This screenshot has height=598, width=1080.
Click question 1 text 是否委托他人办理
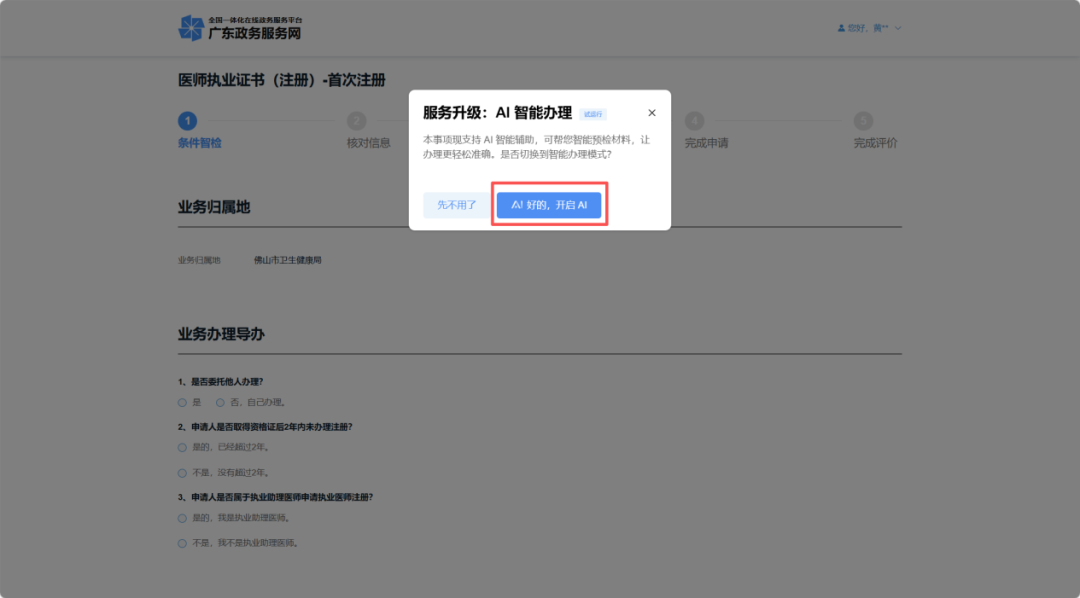[x=220, y=382]
